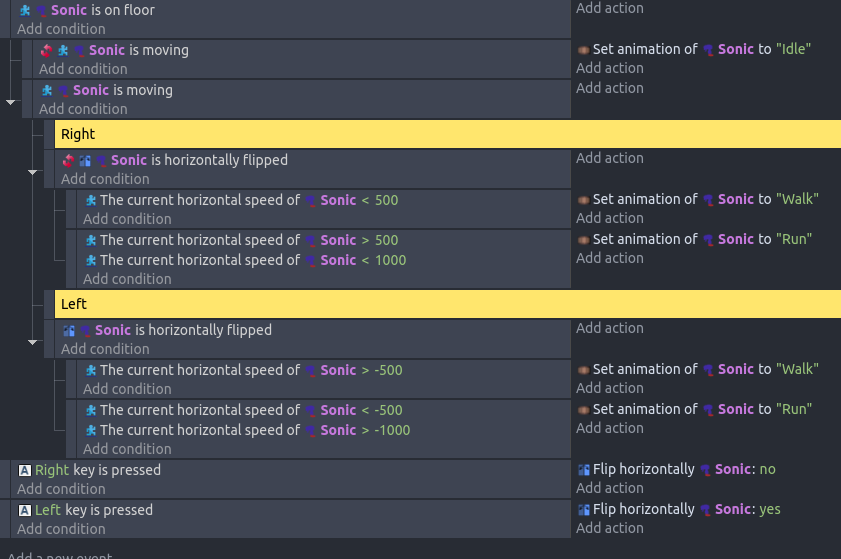Screen dimensions: 841x559
Task: Click the platformer icon beside 'Sonic is on floor'
Action: [25, 10]
